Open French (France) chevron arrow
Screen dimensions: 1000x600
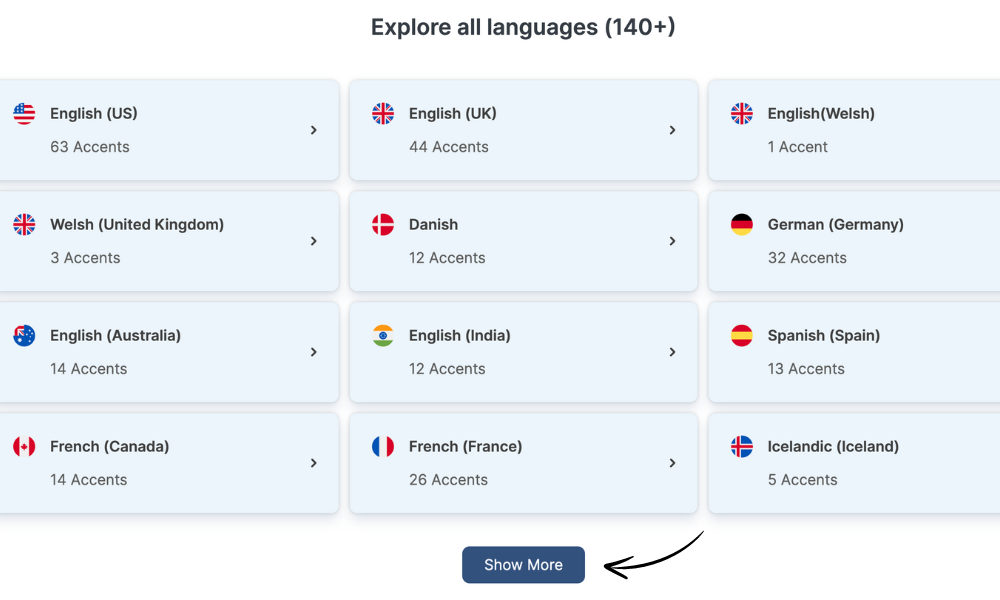pyautogui.click(x=672, y=463)
